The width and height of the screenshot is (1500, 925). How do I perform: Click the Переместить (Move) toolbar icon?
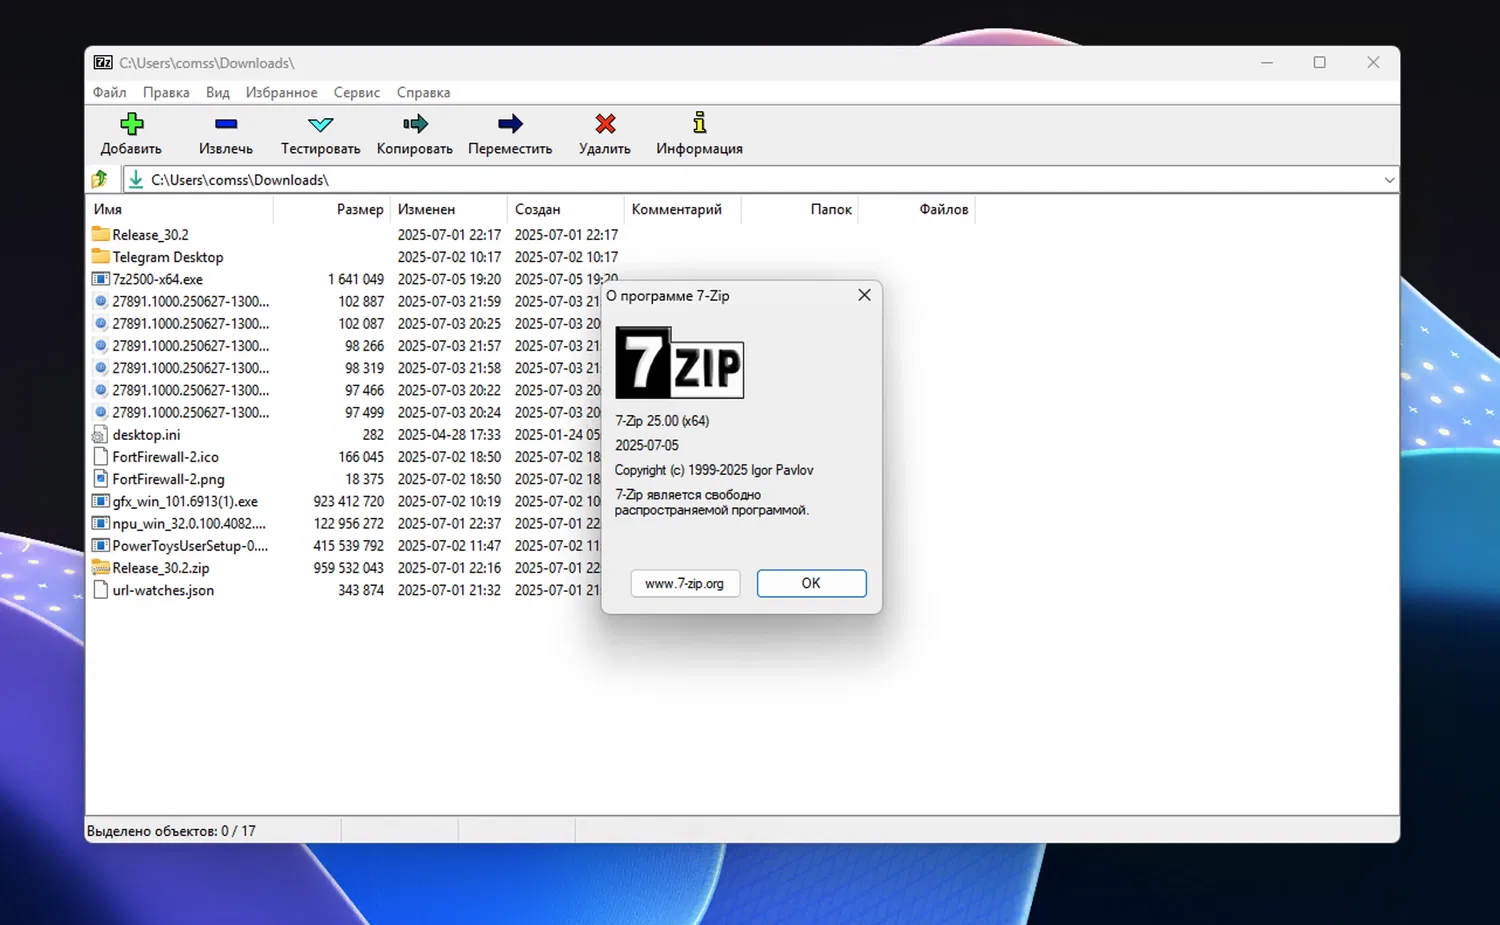click(x=510, y=124)
